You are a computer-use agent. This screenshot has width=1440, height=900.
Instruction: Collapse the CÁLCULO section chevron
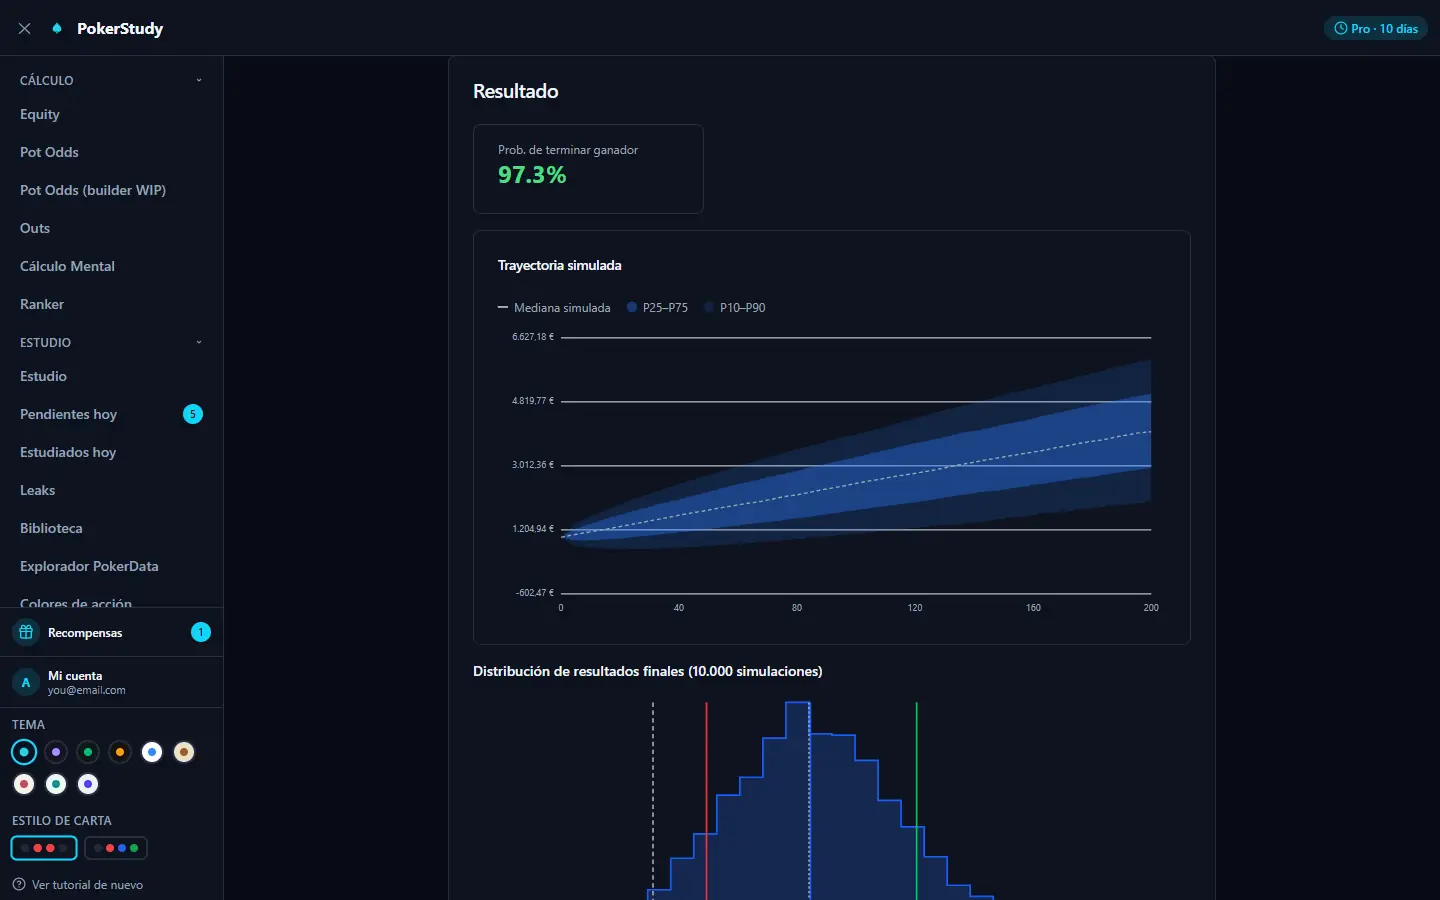click(x=199, y=80)
